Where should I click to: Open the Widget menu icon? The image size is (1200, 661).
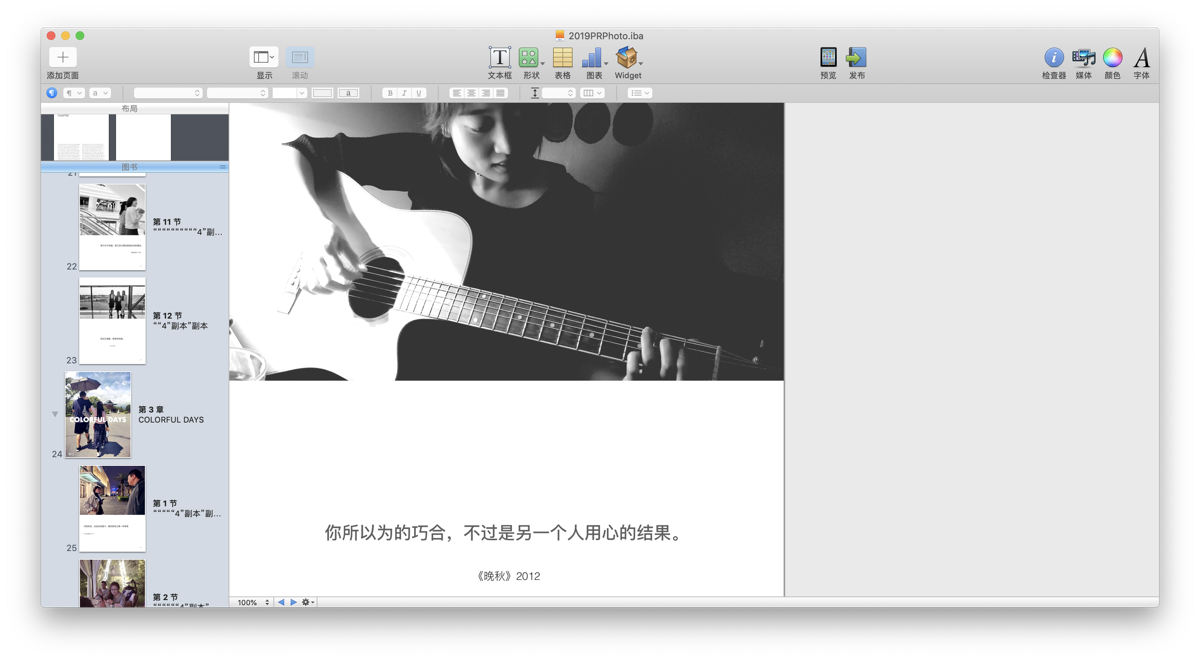(x=627, y=58)
